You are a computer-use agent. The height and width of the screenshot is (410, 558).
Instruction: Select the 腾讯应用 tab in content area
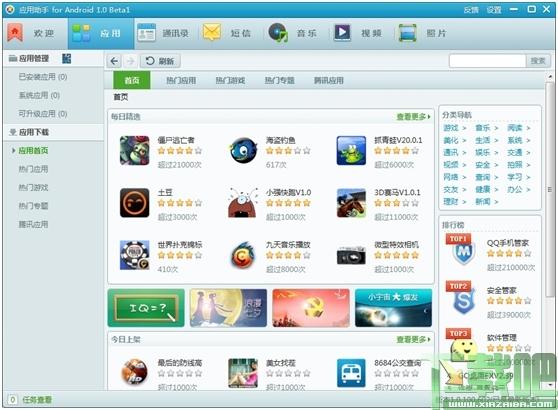click(x=328, y=80)
